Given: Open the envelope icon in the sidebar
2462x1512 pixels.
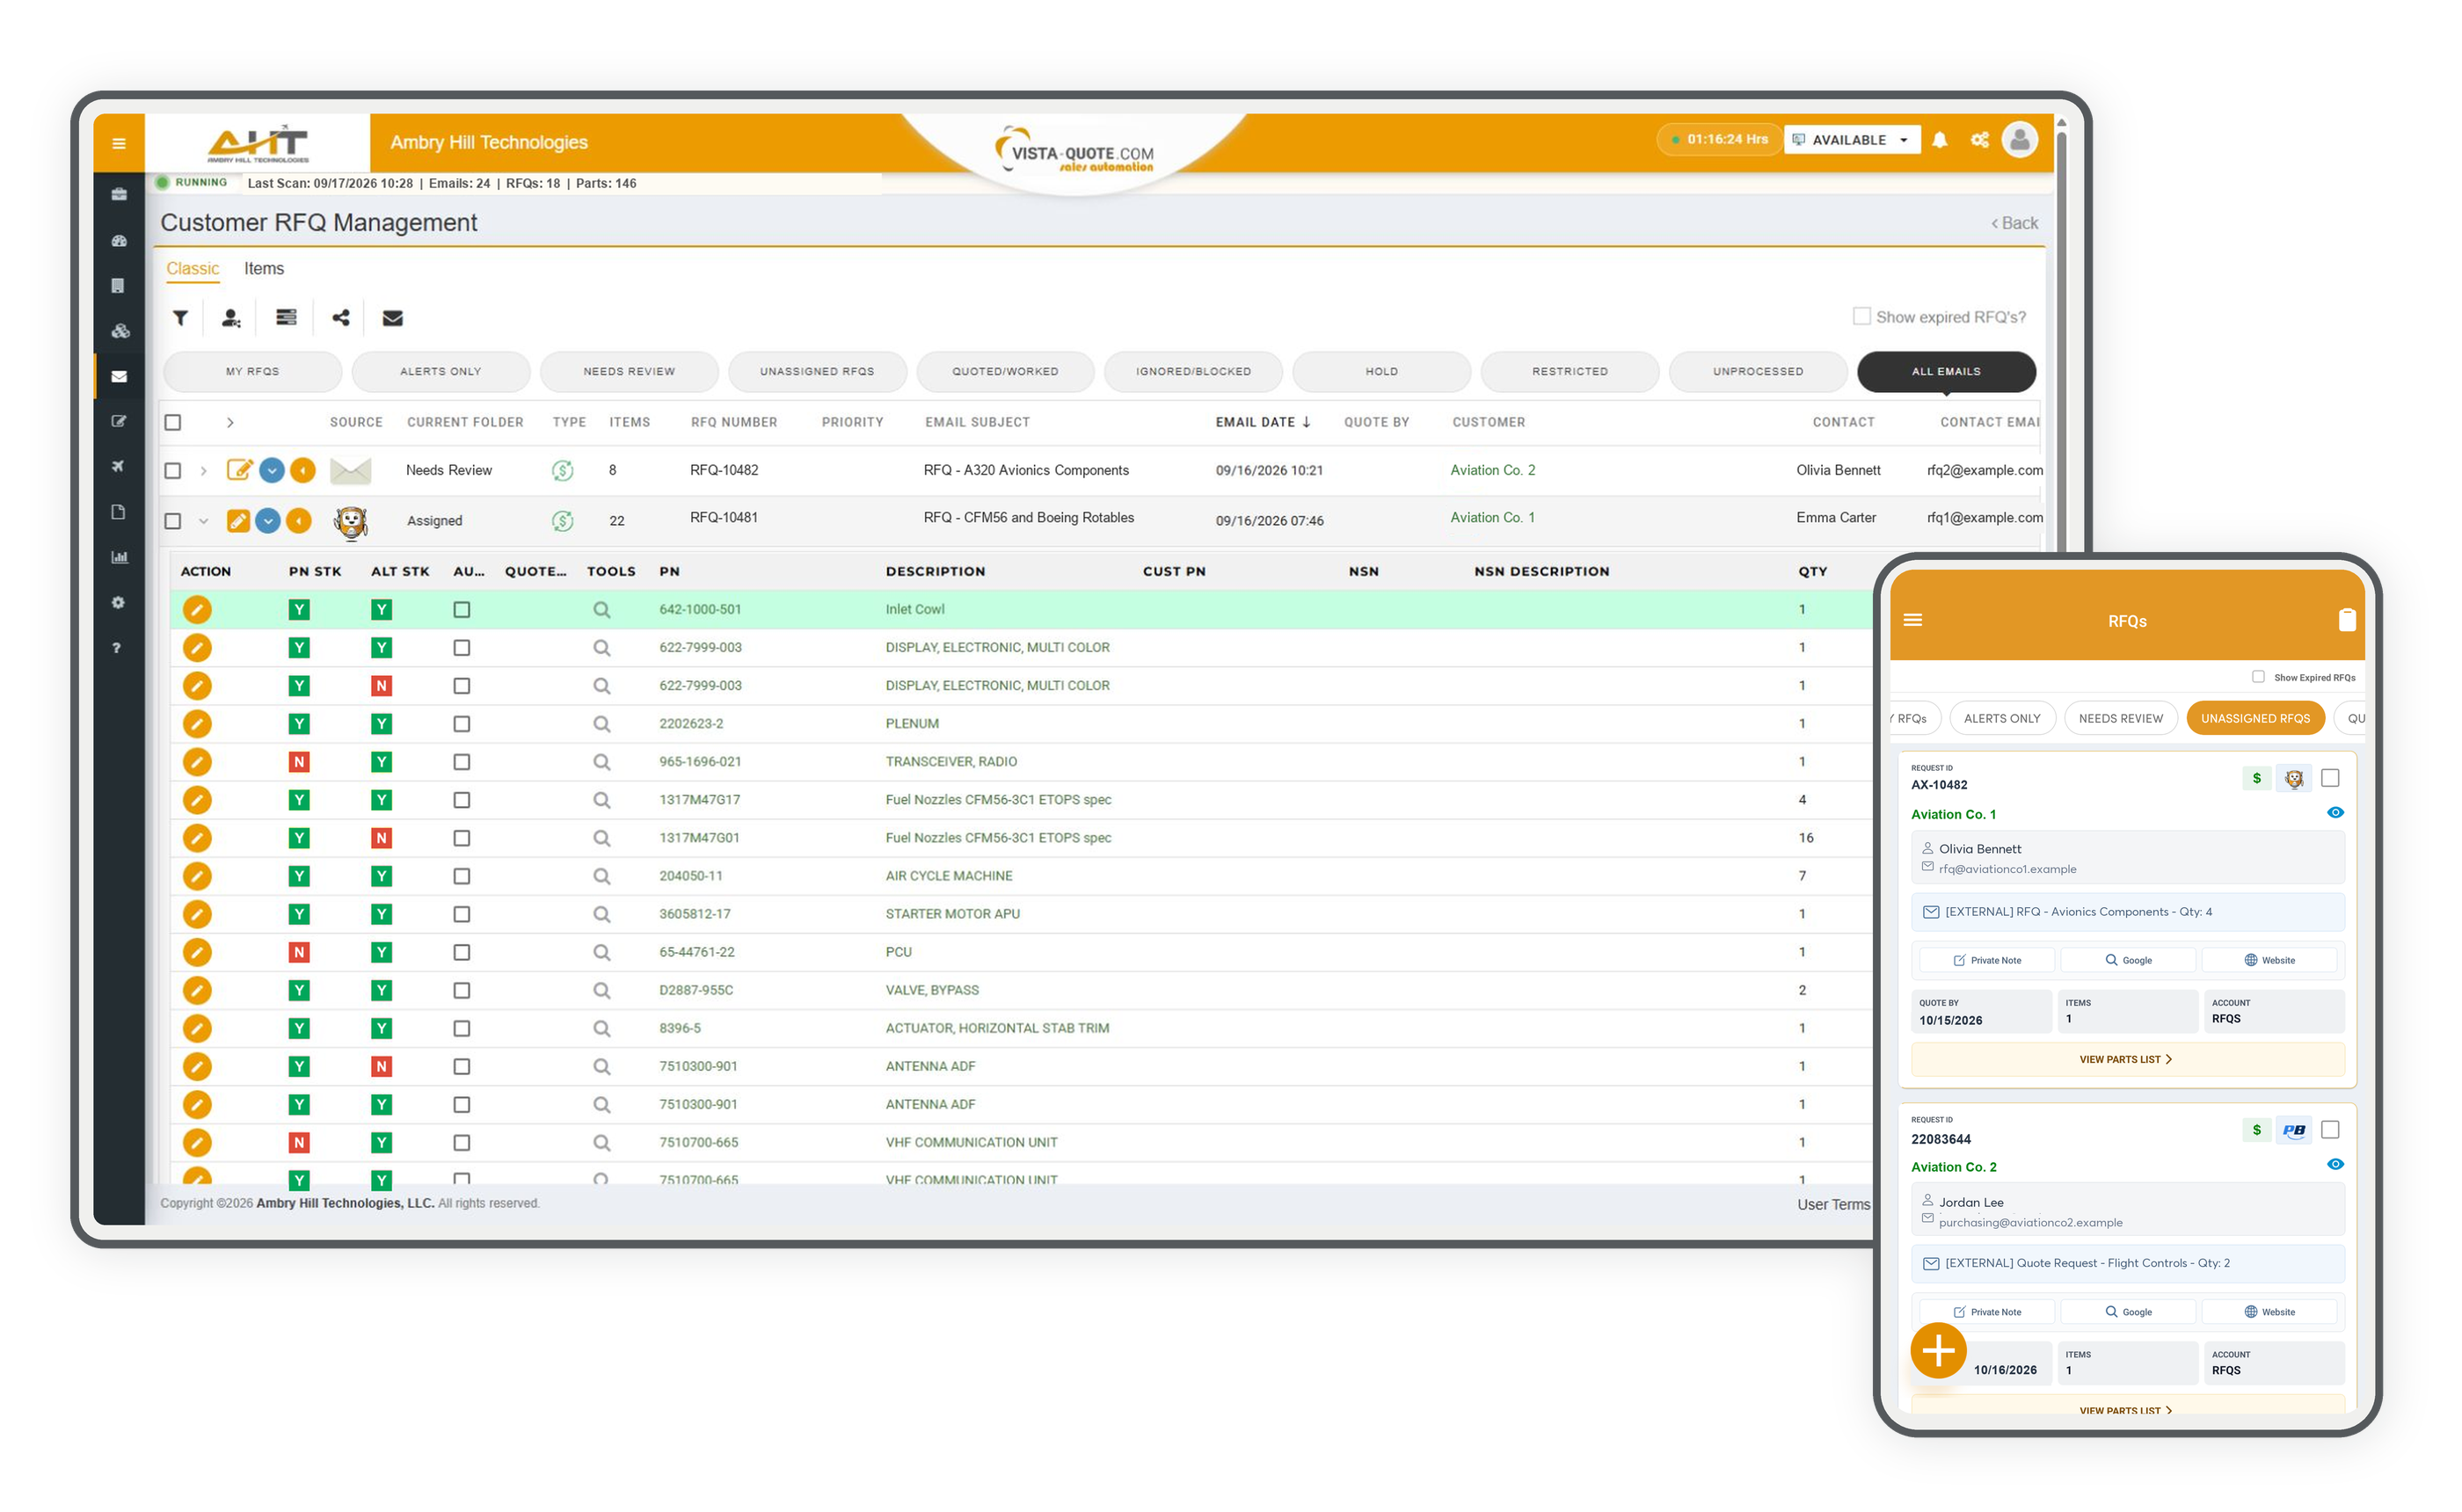Looking at the screenshot, I should (x=119, y=377).
